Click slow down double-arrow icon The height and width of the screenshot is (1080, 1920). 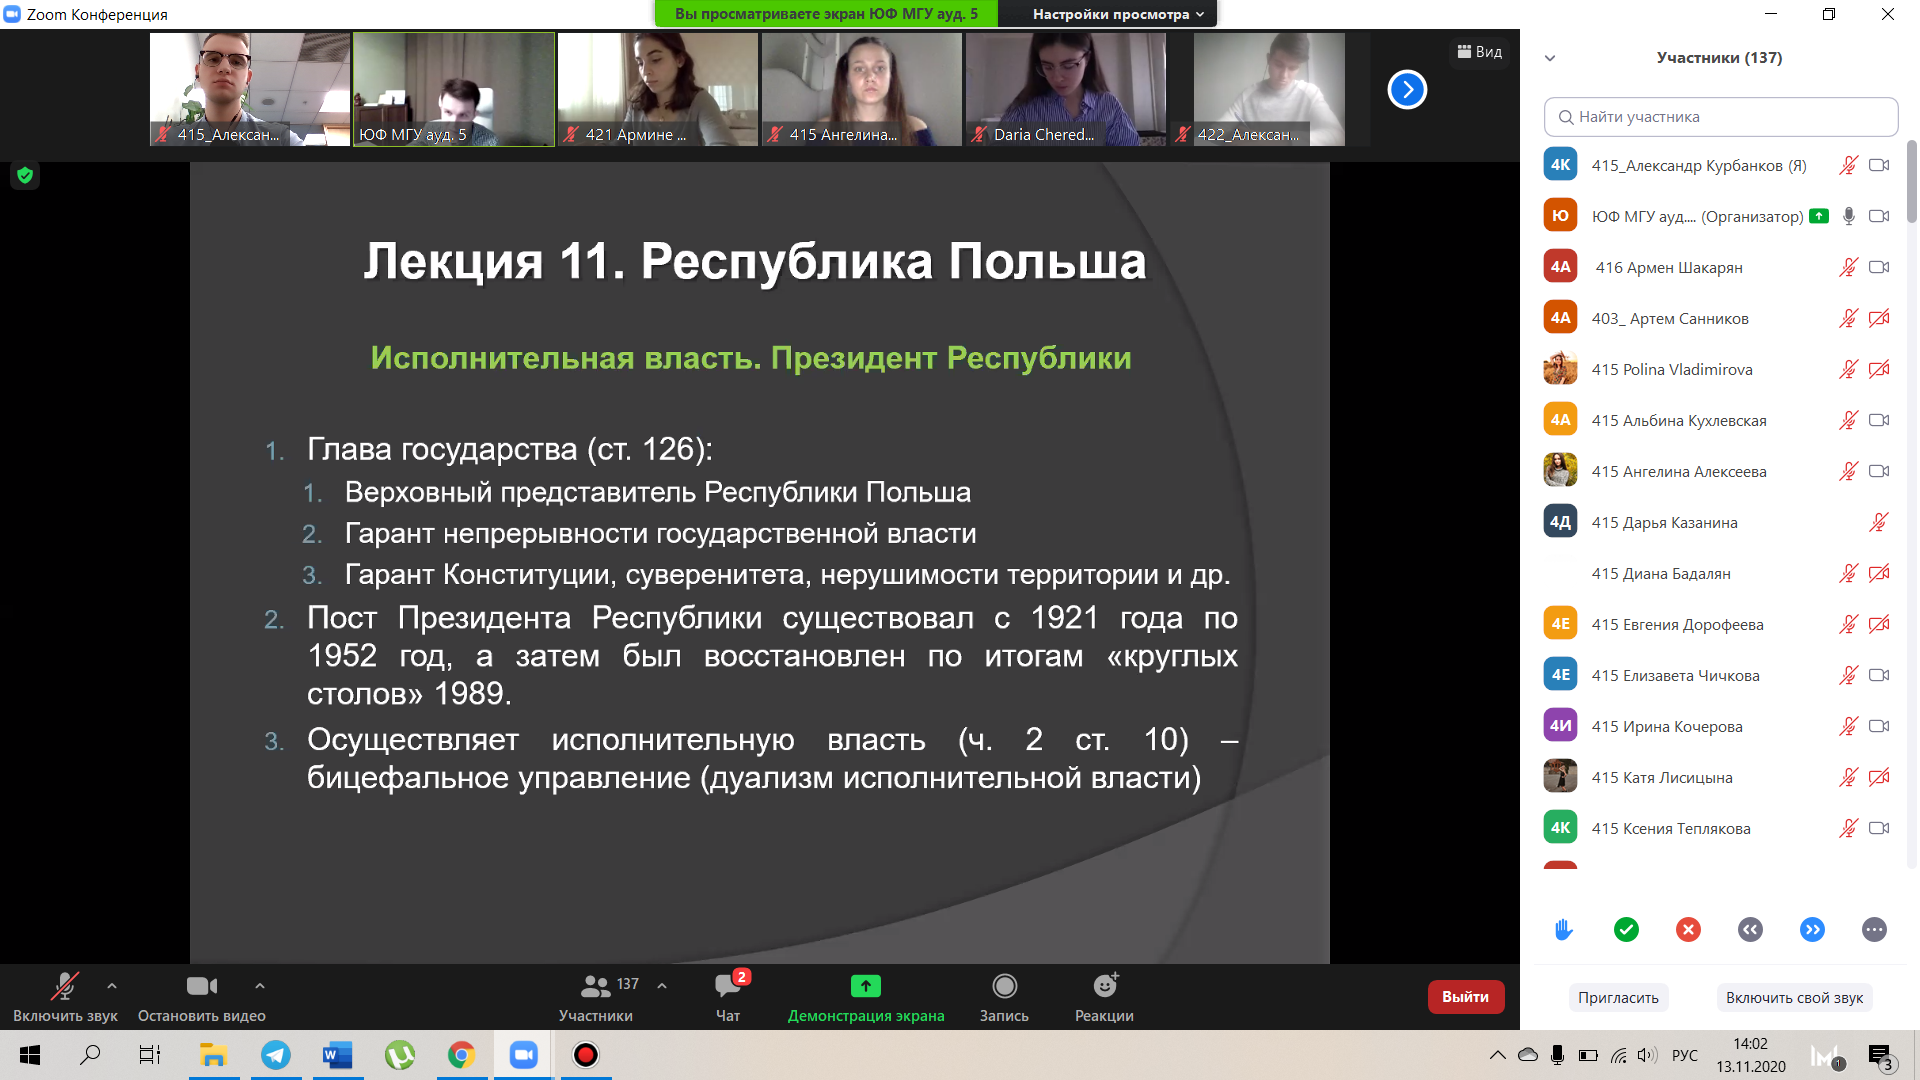pyautogui.click(x=1750, y=930)
